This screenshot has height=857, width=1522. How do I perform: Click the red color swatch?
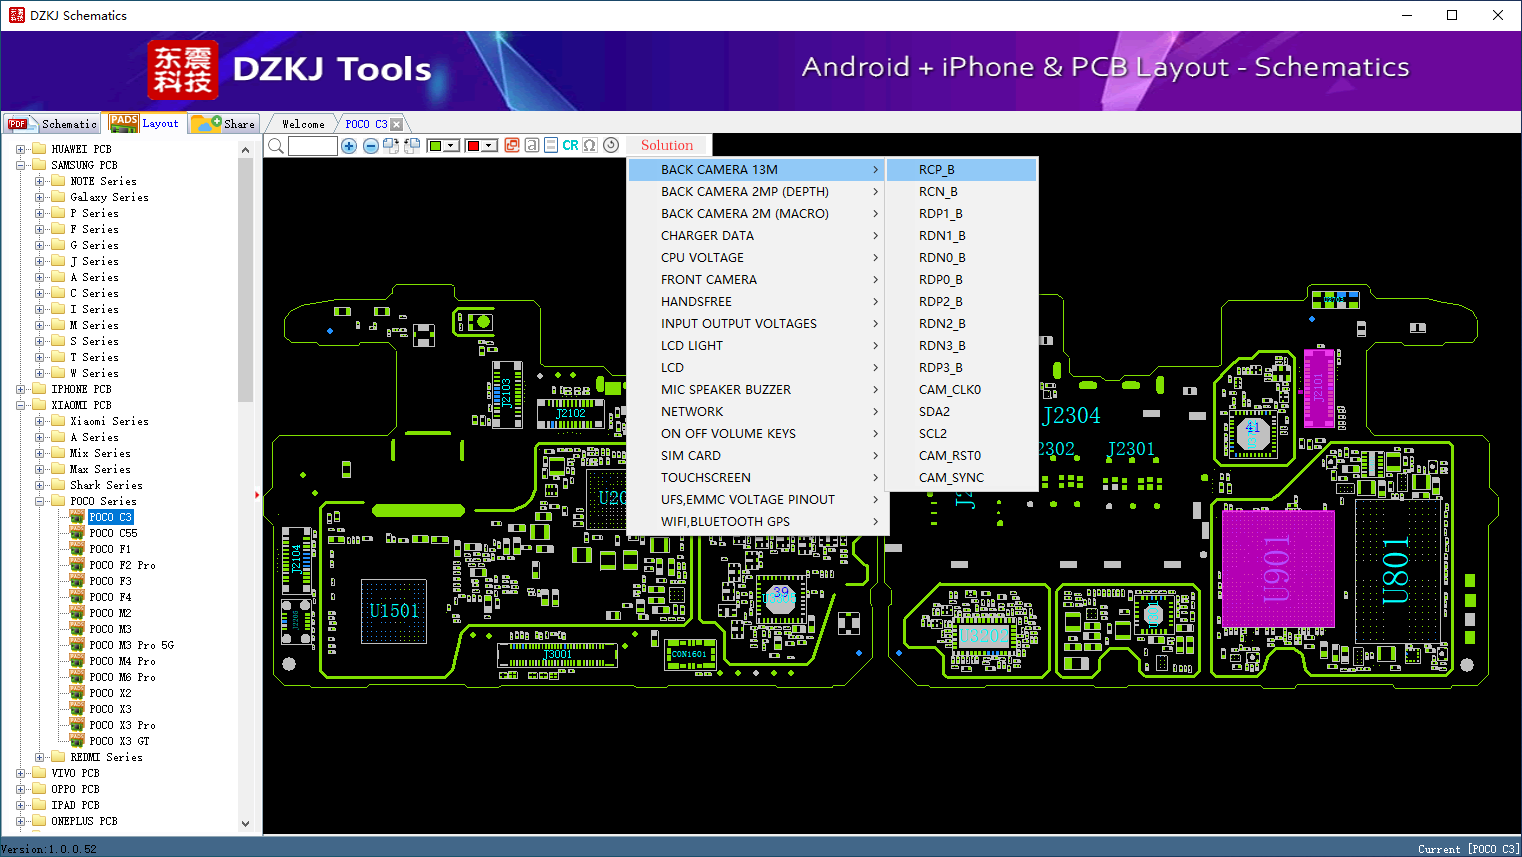pyautogui.click(x=474, y=146)
